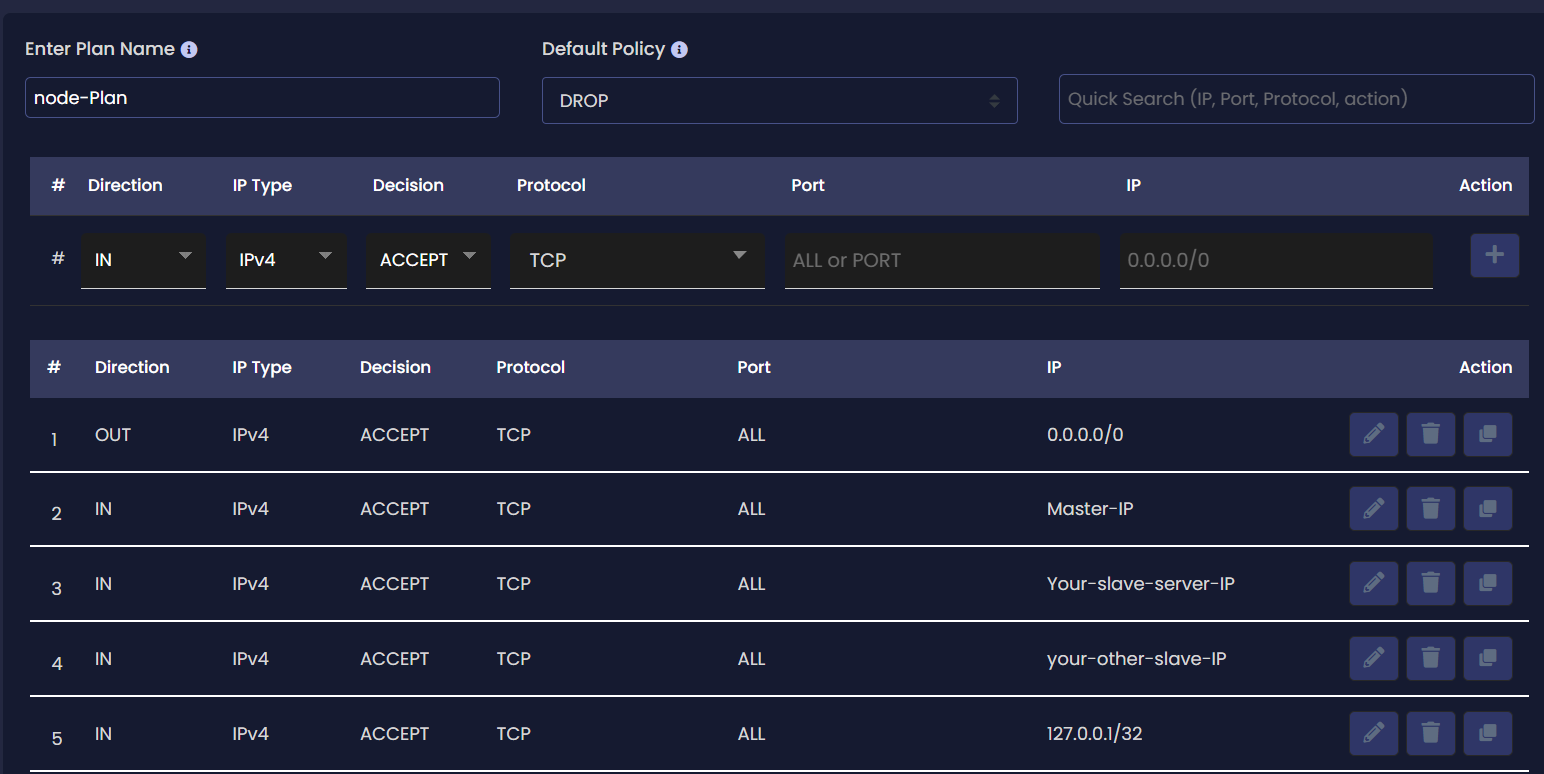
Task: Delete the Master-IP rule via trash icon
Action: pos(1430,508)
